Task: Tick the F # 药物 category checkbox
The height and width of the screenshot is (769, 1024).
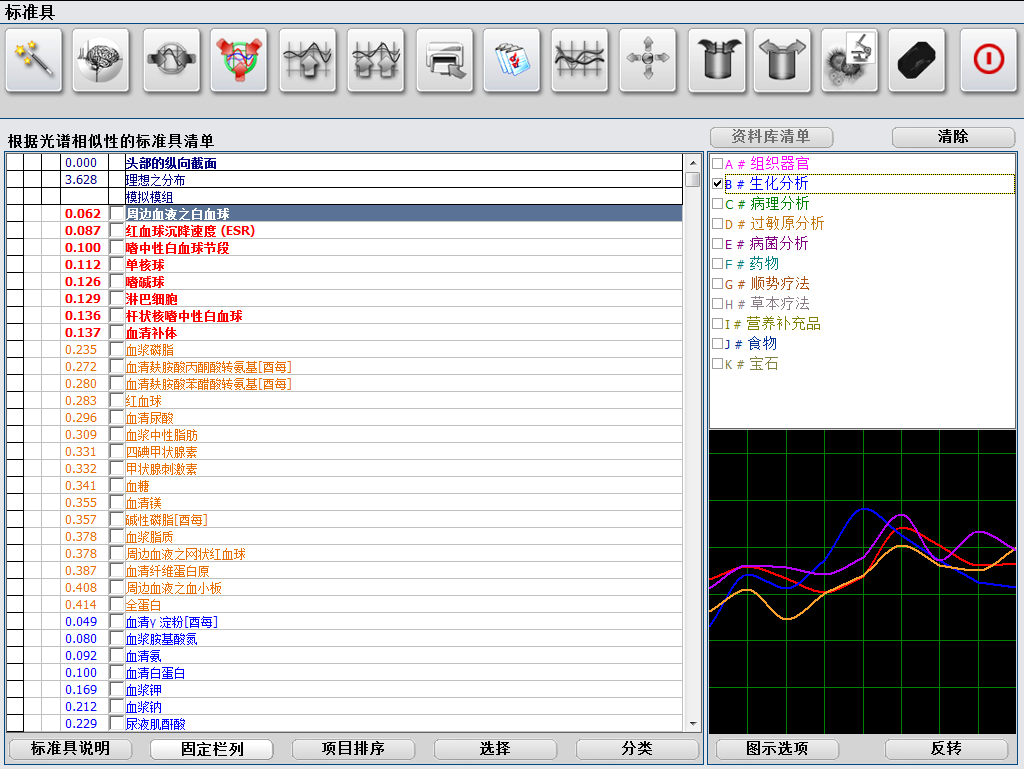Action: point(717,264)
